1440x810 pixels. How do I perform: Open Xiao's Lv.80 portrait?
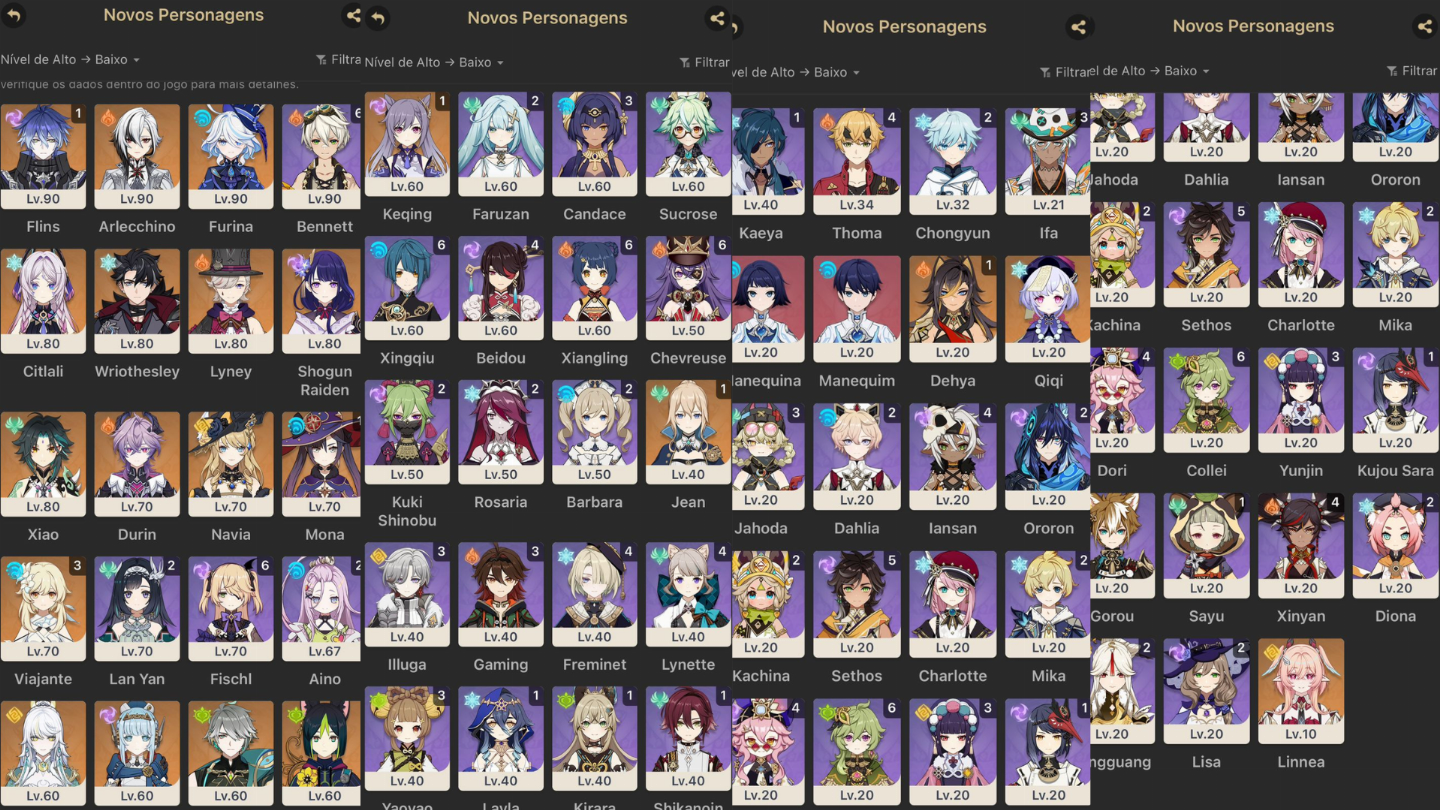click(x=43, y=464)
